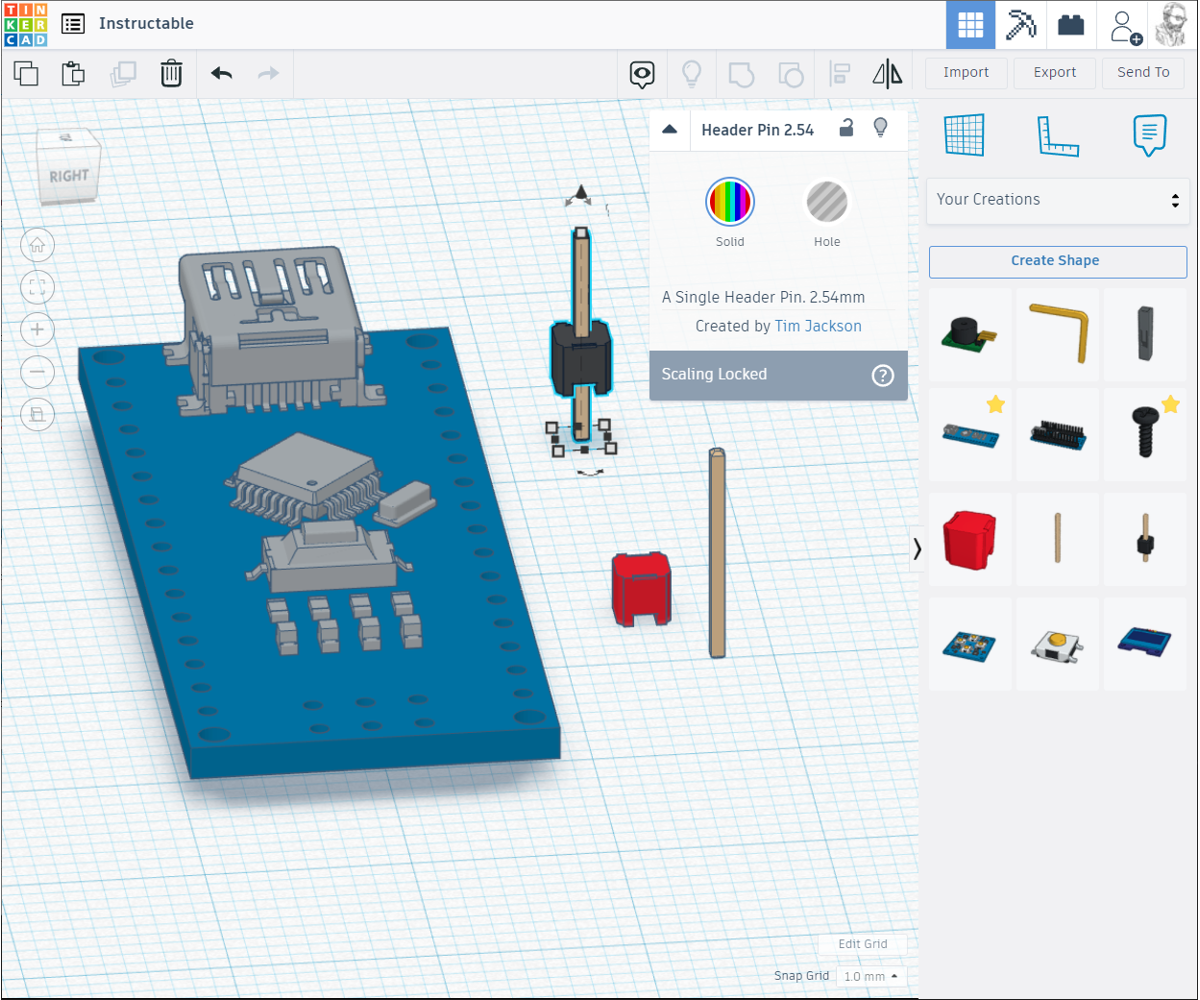The image size is (1200, 1000).
Task: Select the Solid rainbow color swatch
Action: point(730,203)
